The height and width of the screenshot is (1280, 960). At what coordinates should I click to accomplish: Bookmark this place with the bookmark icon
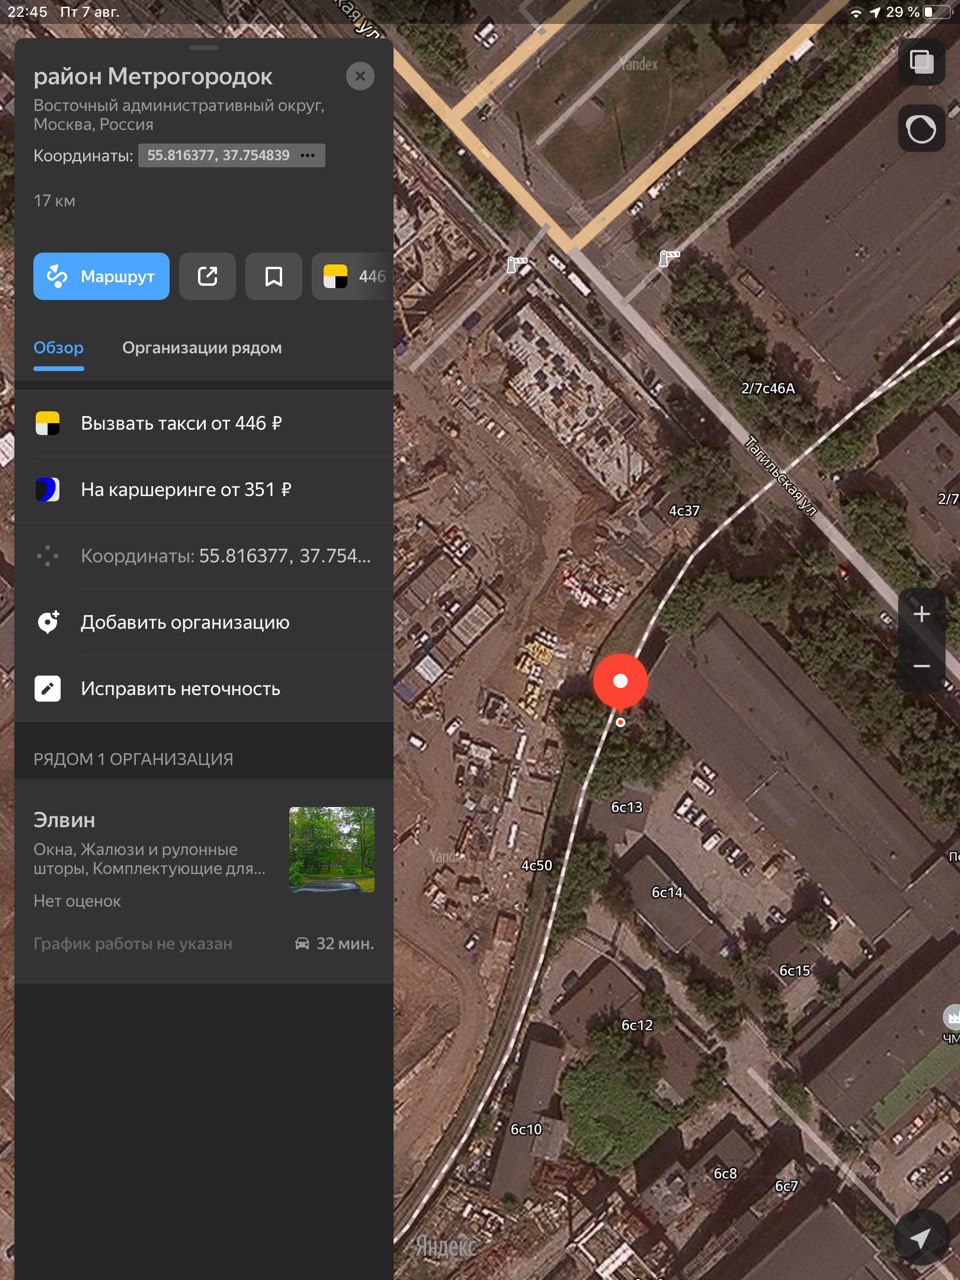273,276
